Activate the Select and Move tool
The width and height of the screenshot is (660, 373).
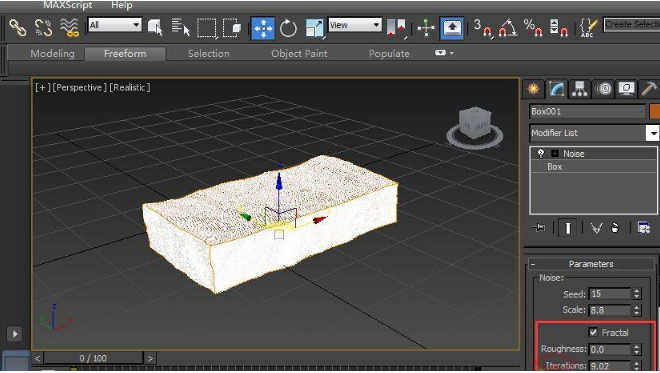[263, 28]
